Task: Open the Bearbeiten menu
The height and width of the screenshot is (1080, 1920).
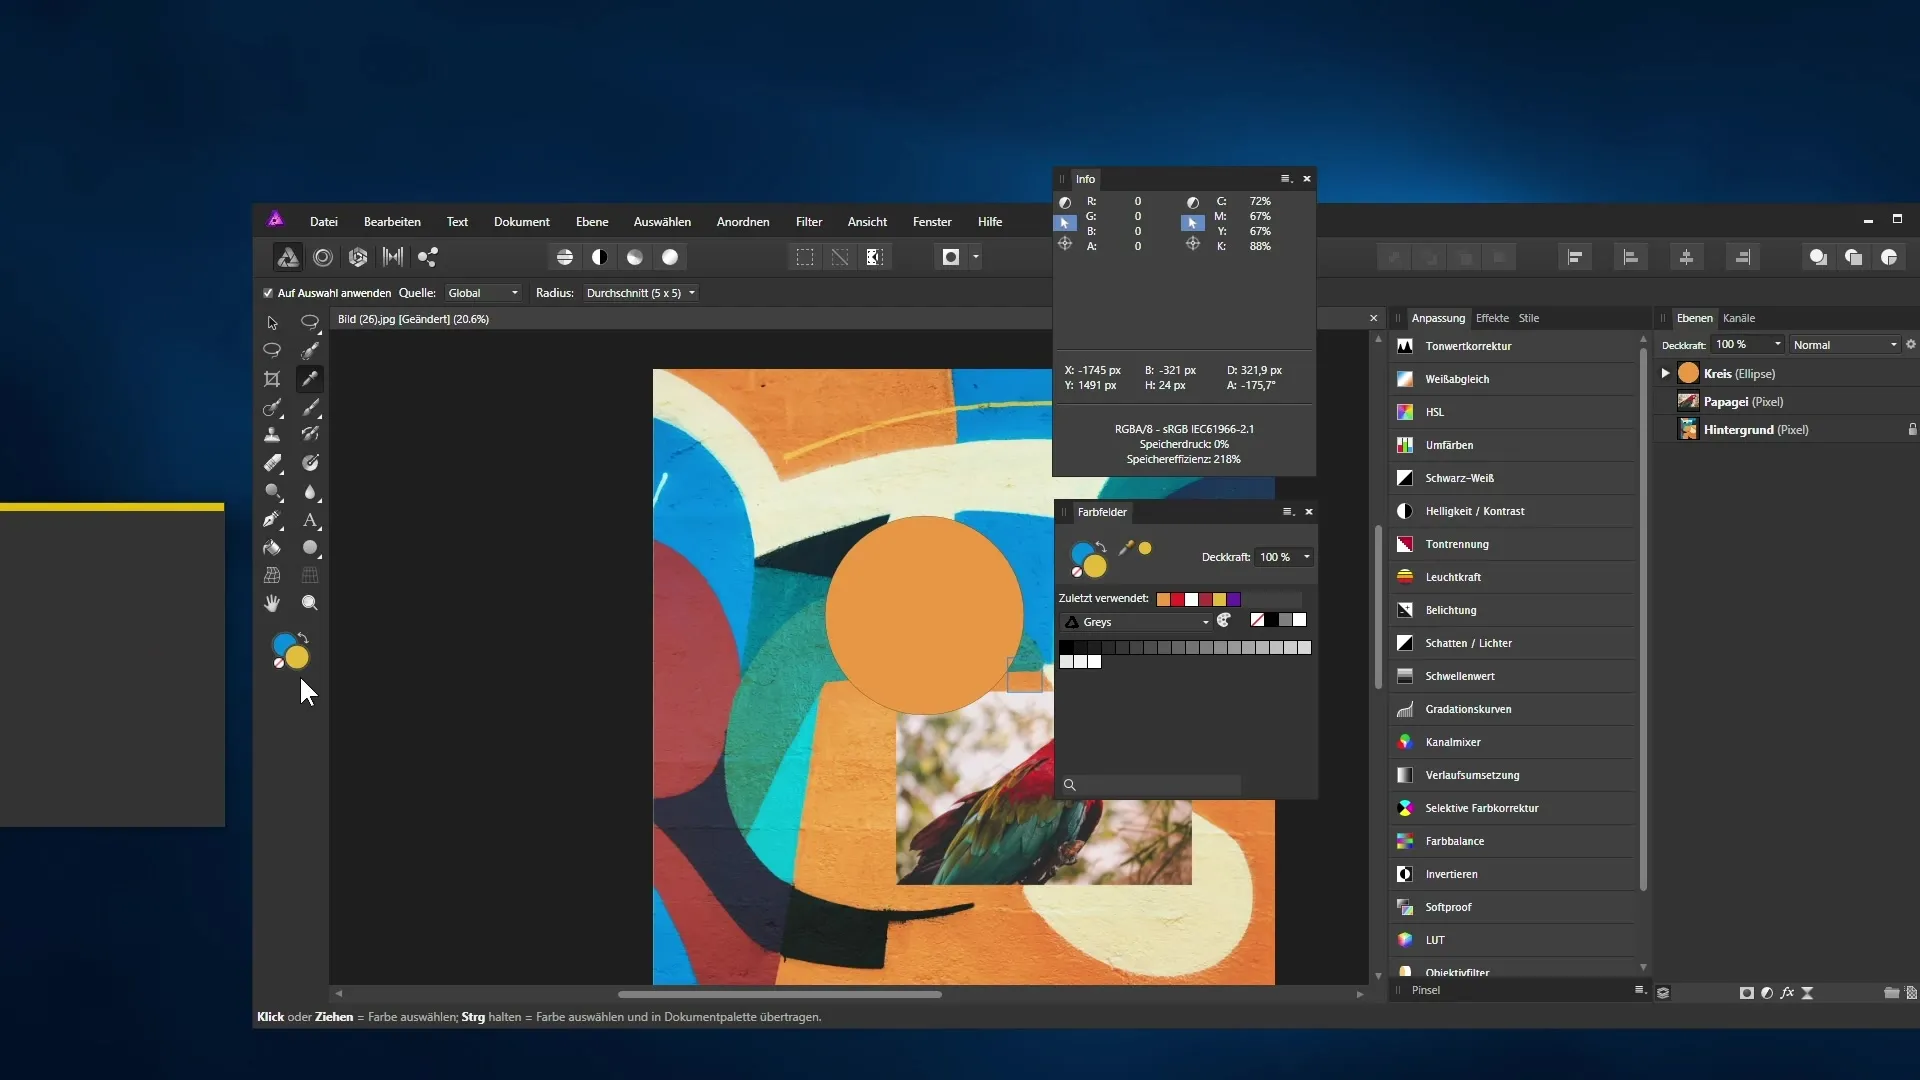Action: (392, 222)
